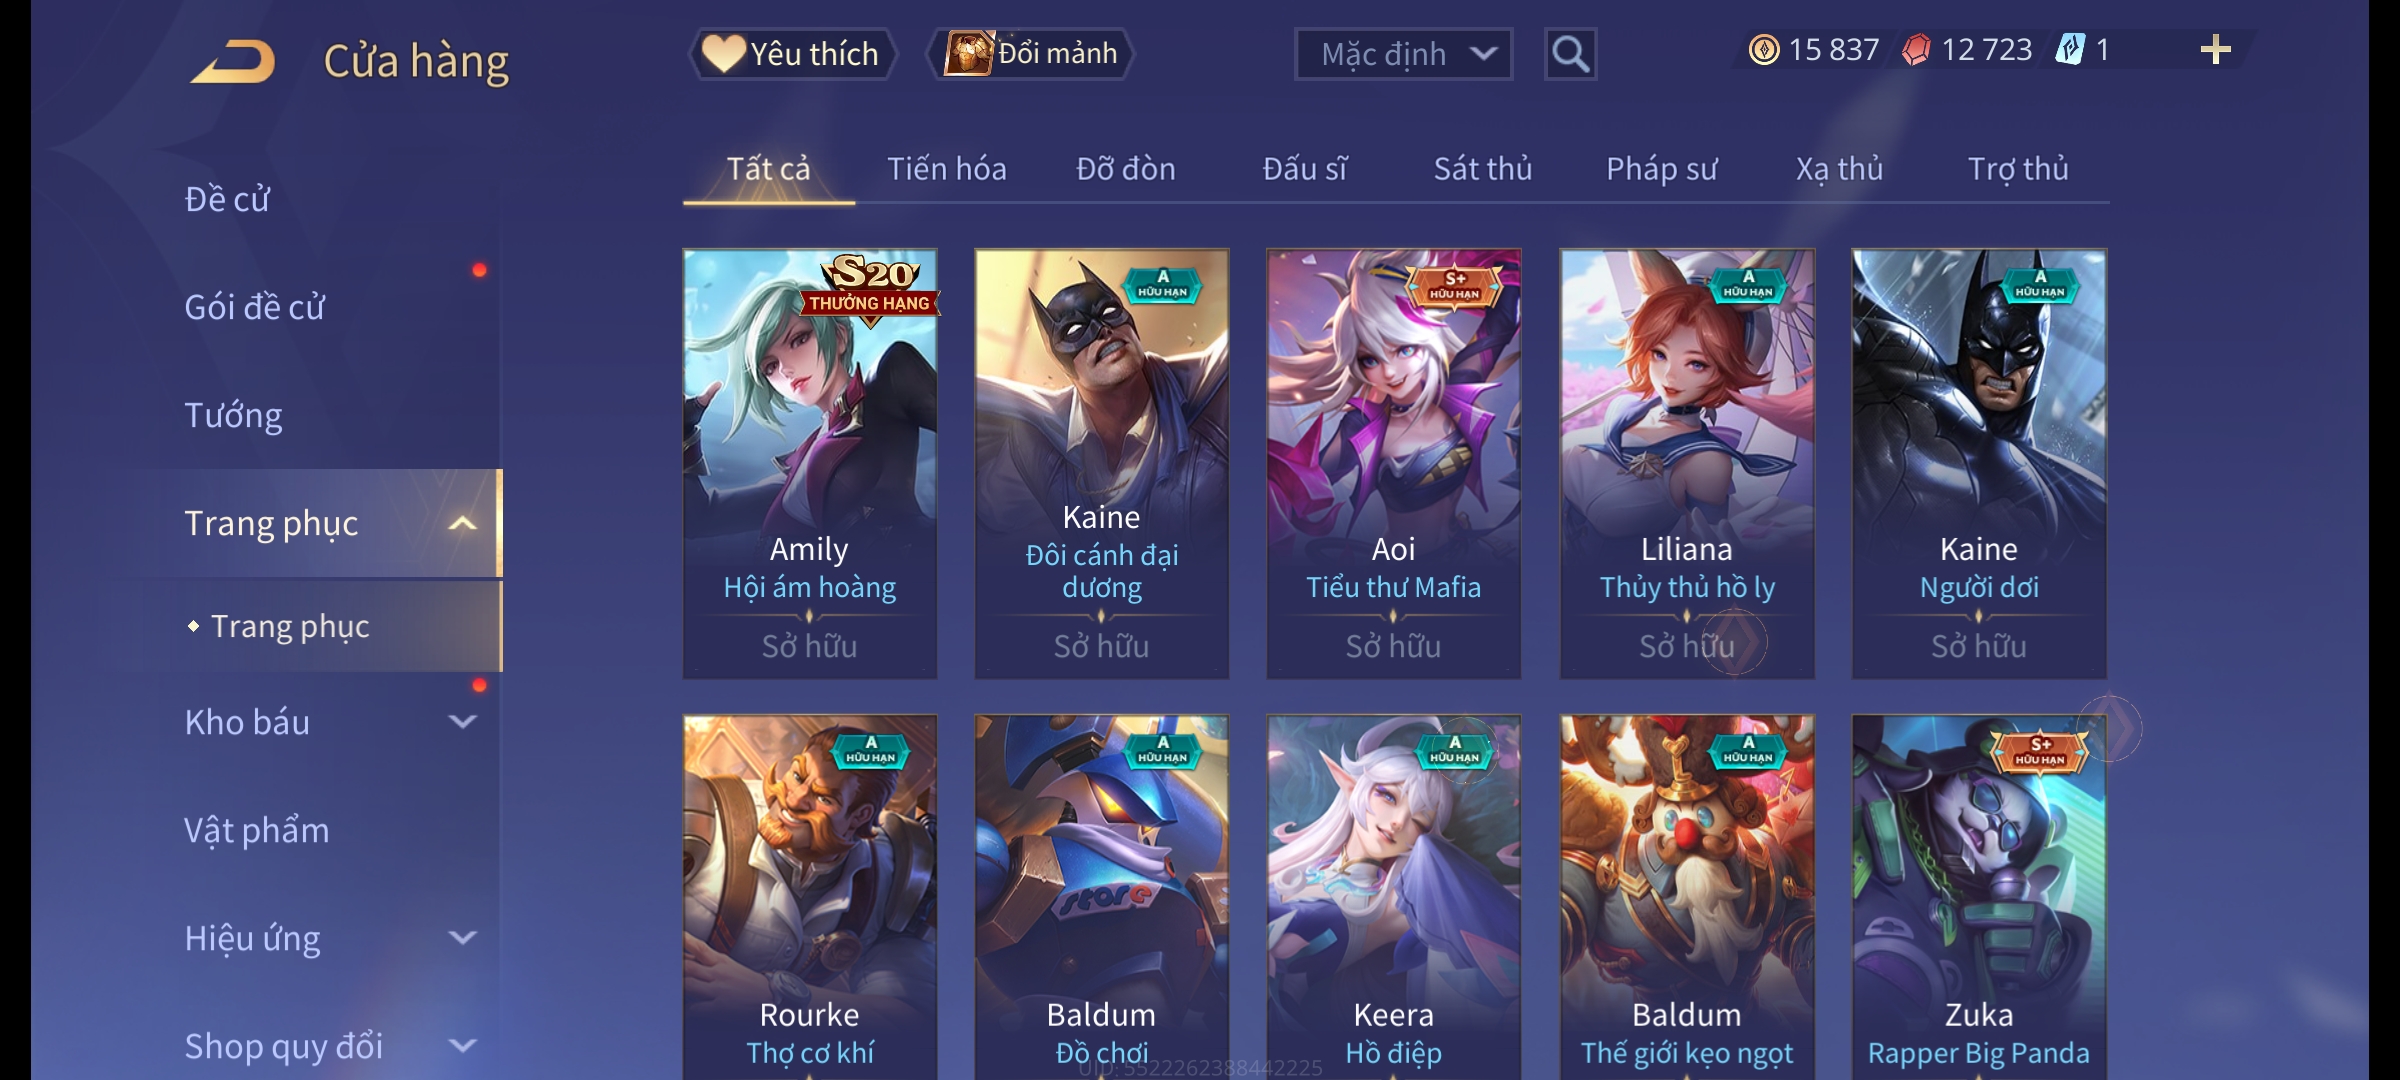Expand the Kho báu sidebar section
Image resolution: width=2400 pixels, height=1080 pixels.
click(x=462, y=721)
